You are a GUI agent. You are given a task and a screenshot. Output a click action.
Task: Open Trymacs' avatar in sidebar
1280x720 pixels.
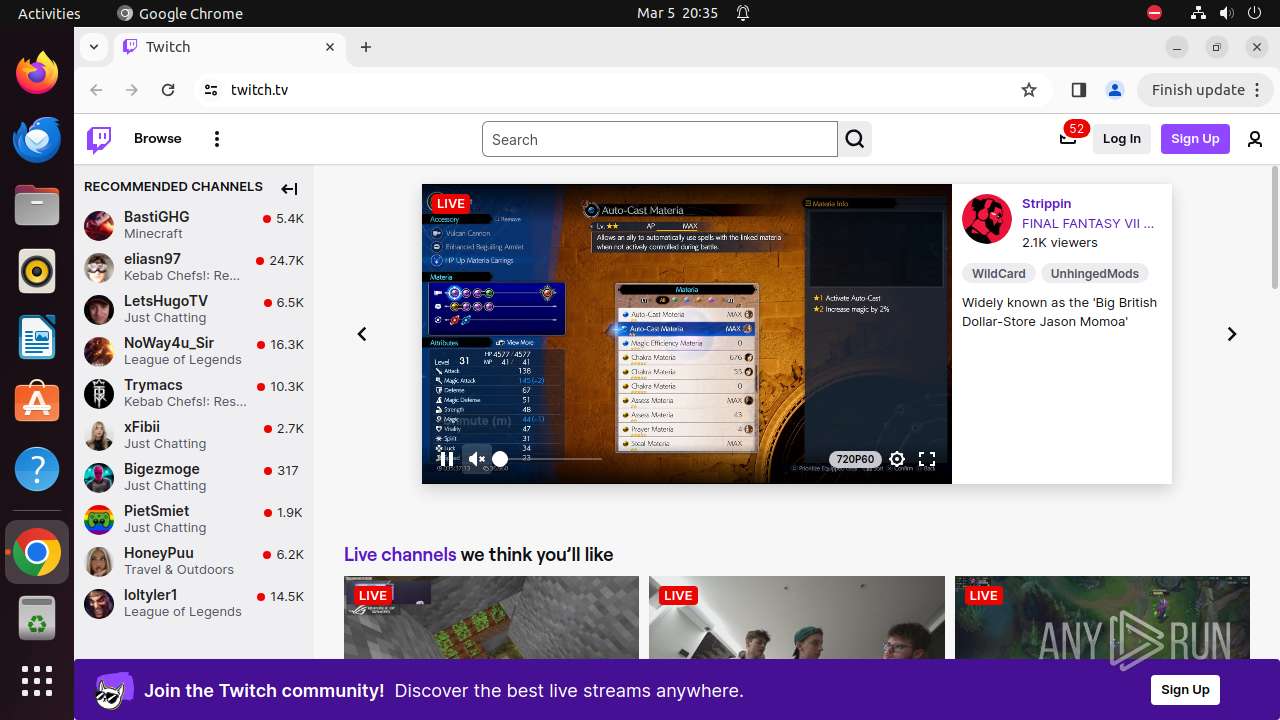[99, 393]
